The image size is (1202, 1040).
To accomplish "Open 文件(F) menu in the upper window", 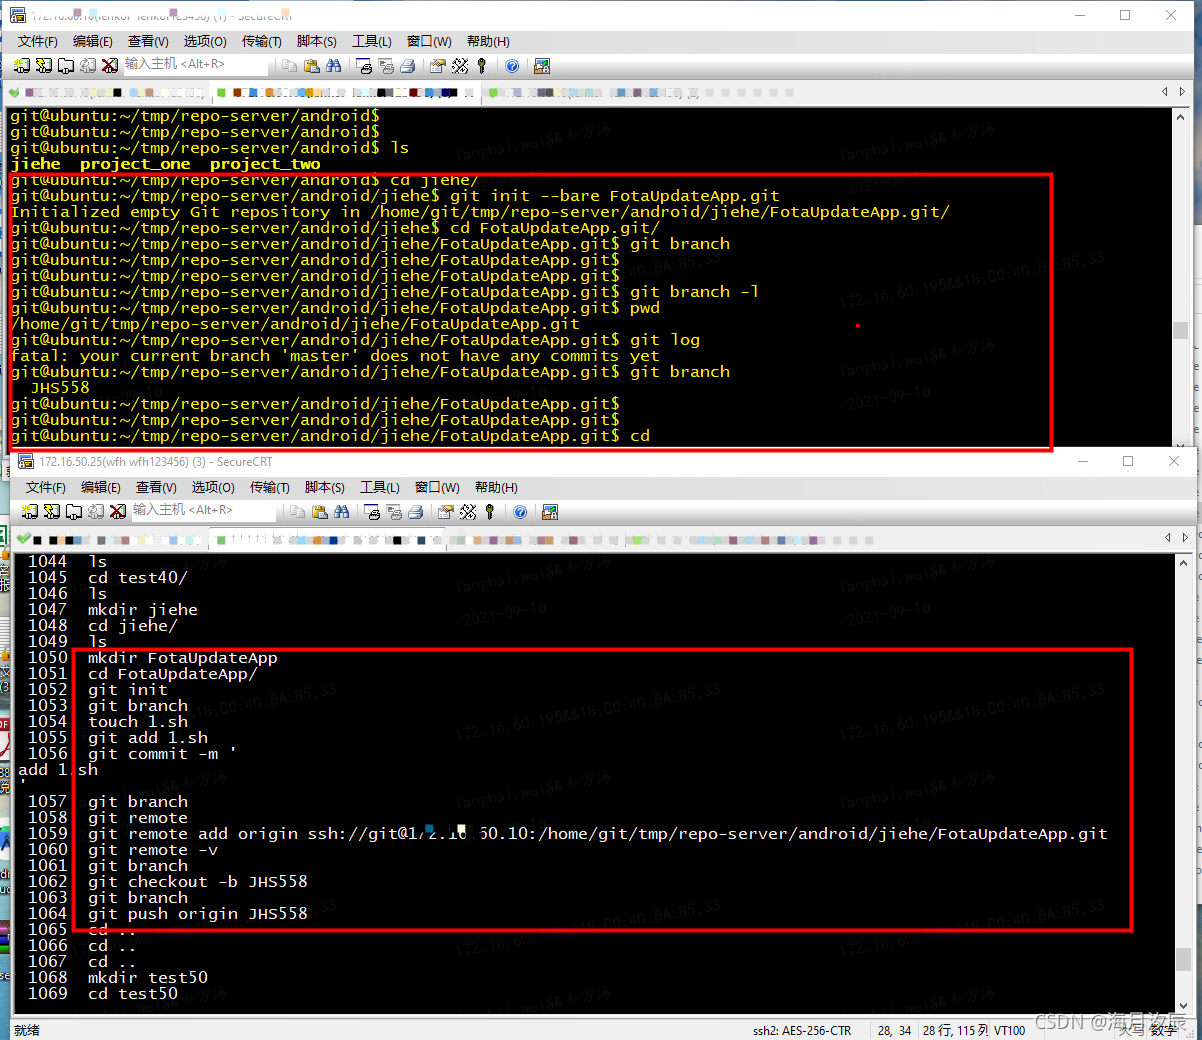I will click(x=38, y=41).
